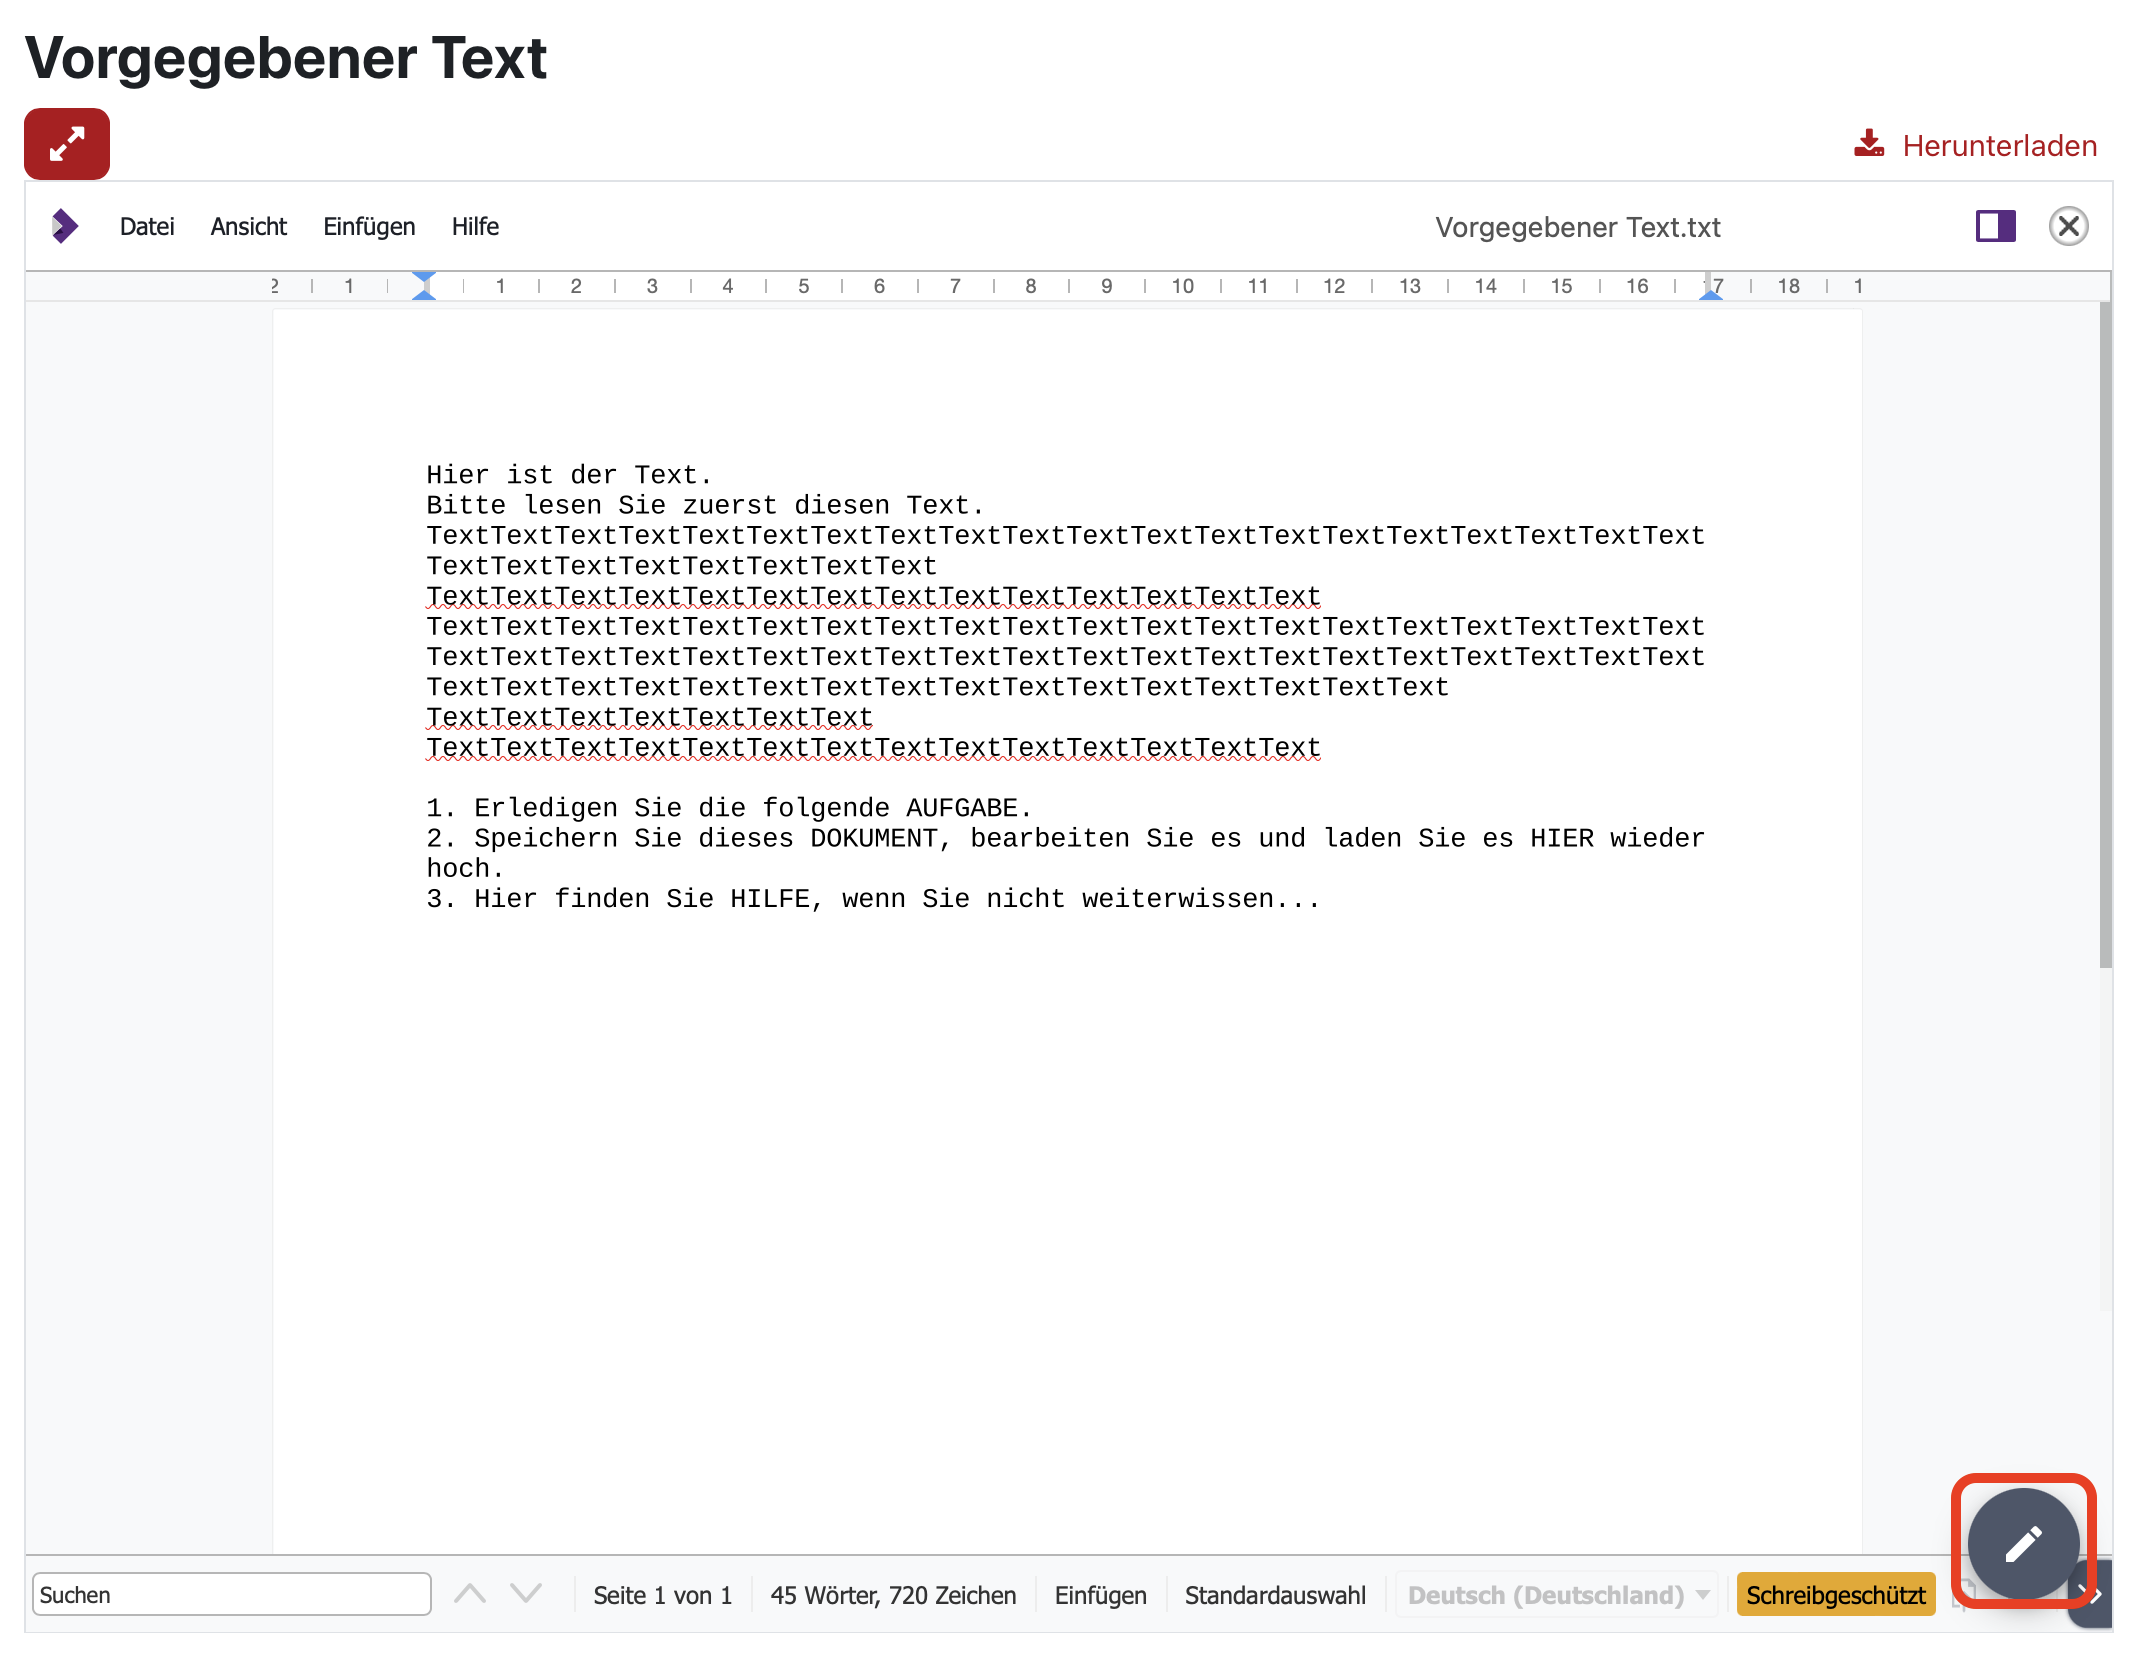Open the Ansicht menu
Screen dimensions: 2136x1660
[x=248, y=227]
